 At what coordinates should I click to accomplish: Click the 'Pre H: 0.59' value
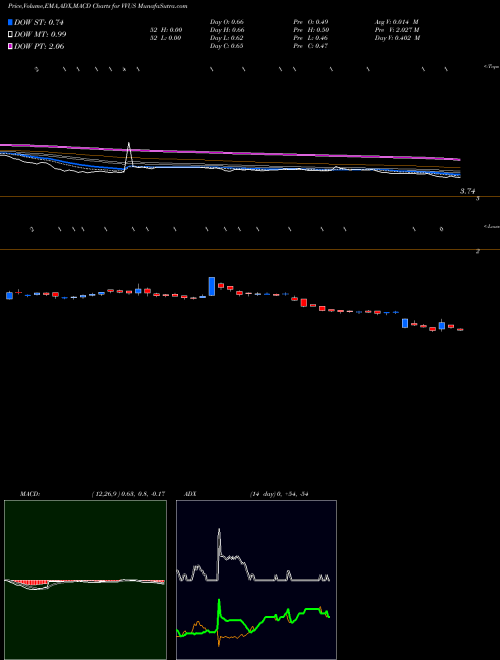coord(311,30)
